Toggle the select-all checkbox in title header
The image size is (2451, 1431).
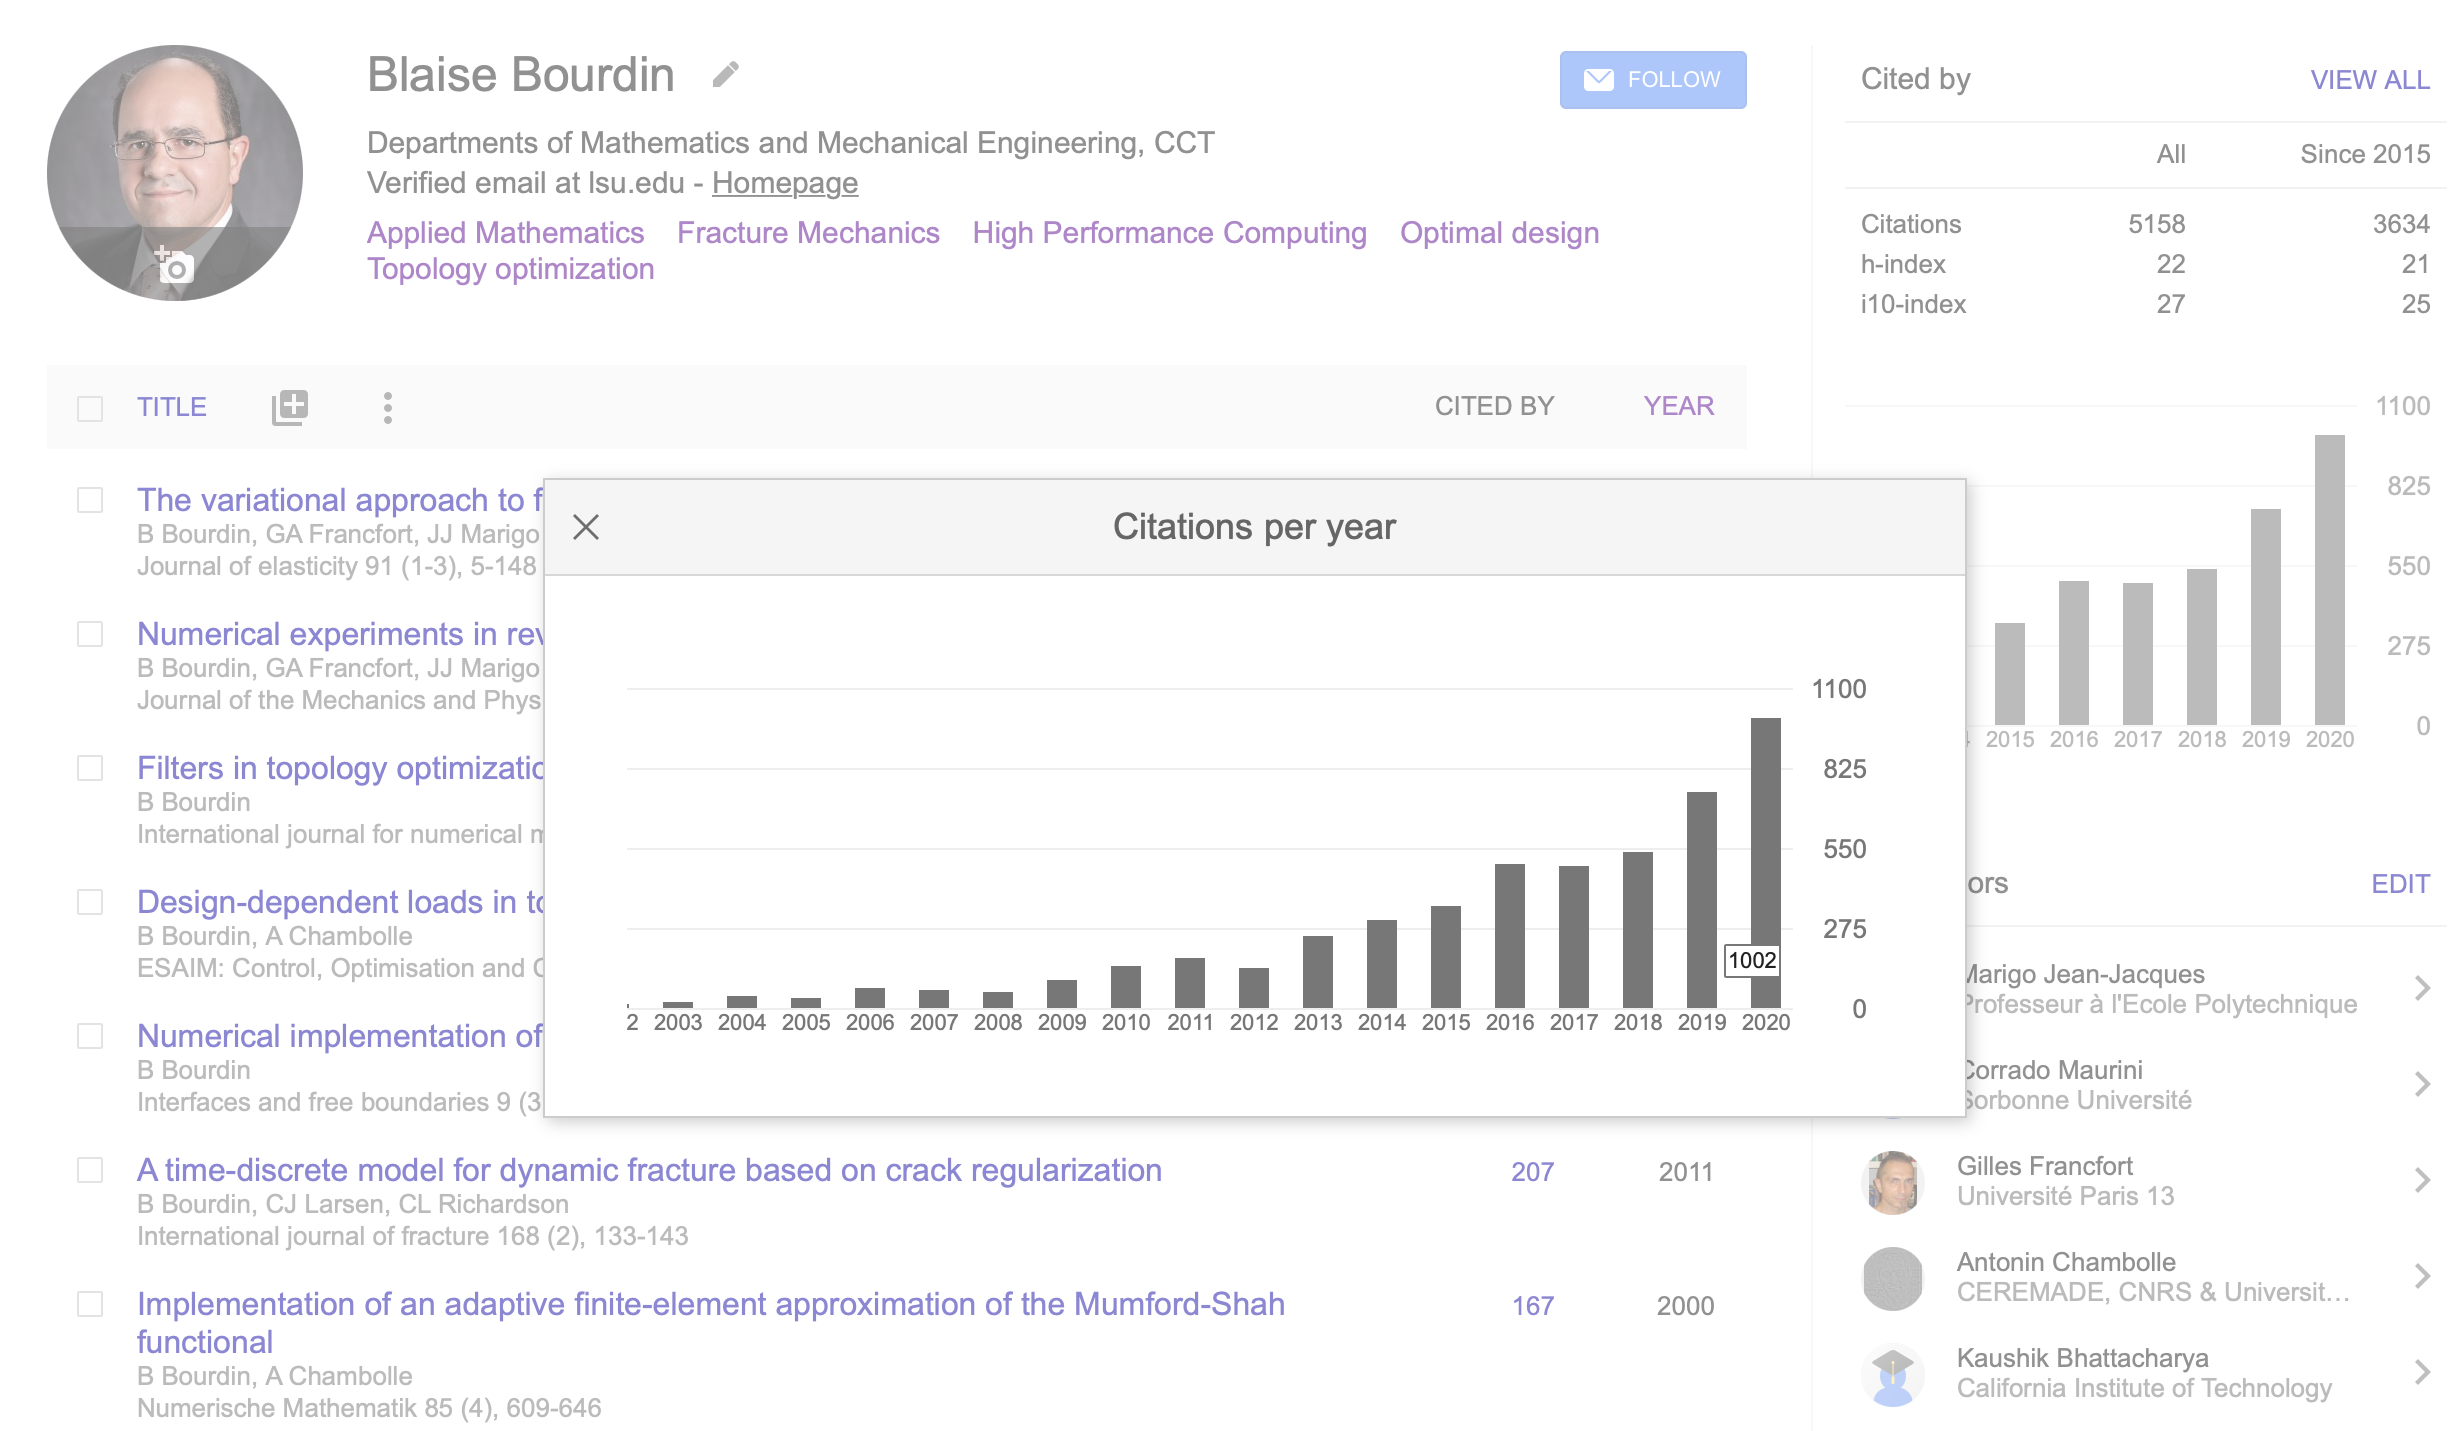(90, 408)
